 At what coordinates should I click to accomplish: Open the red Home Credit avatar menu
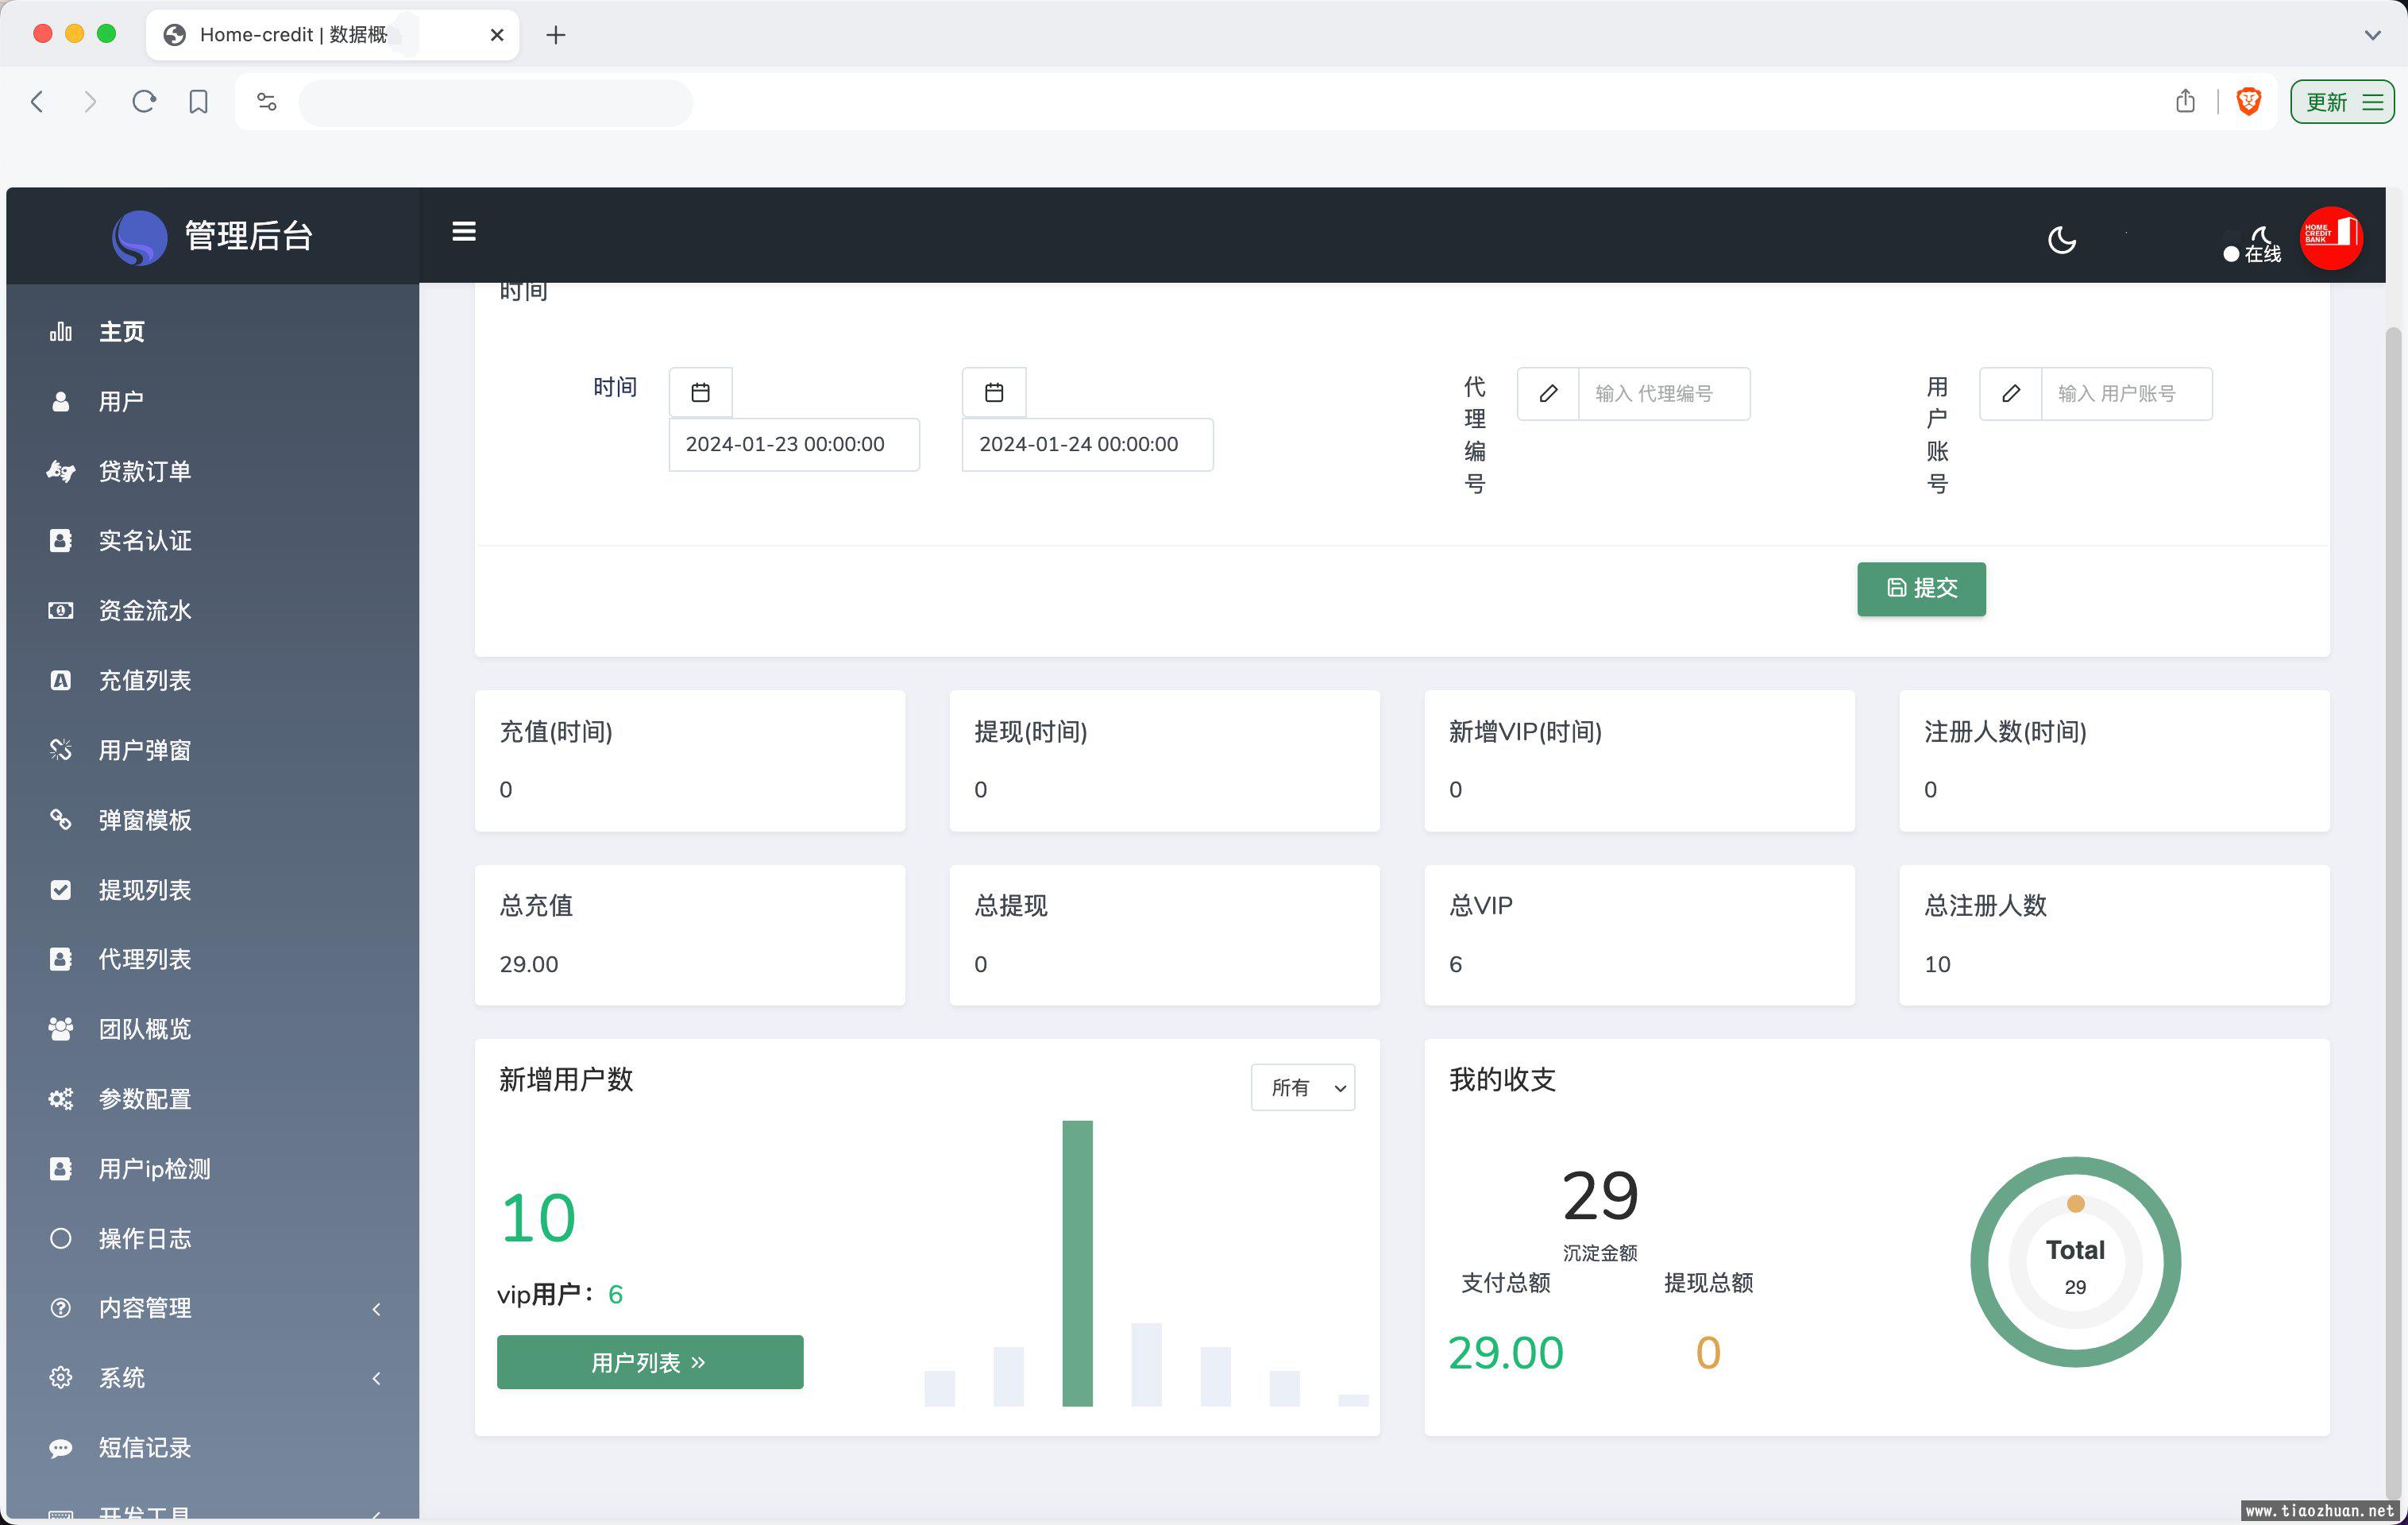tap(2331, 238)
